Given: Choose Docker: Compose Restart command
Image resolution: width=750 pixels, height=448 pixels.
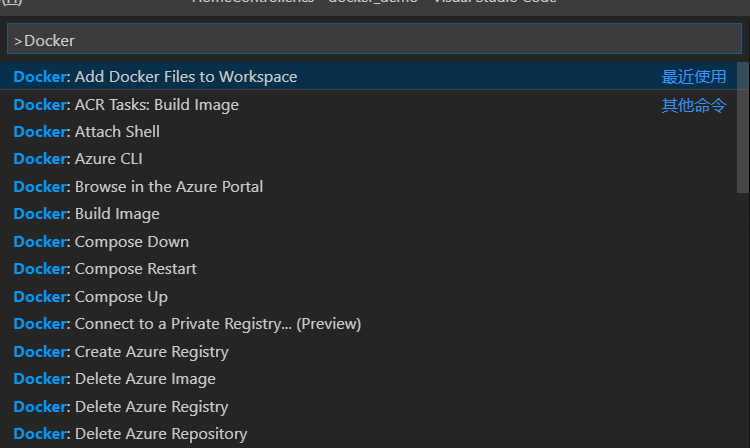Looking at the screenshot, I should pyautogui.click(x=368, y=269).
